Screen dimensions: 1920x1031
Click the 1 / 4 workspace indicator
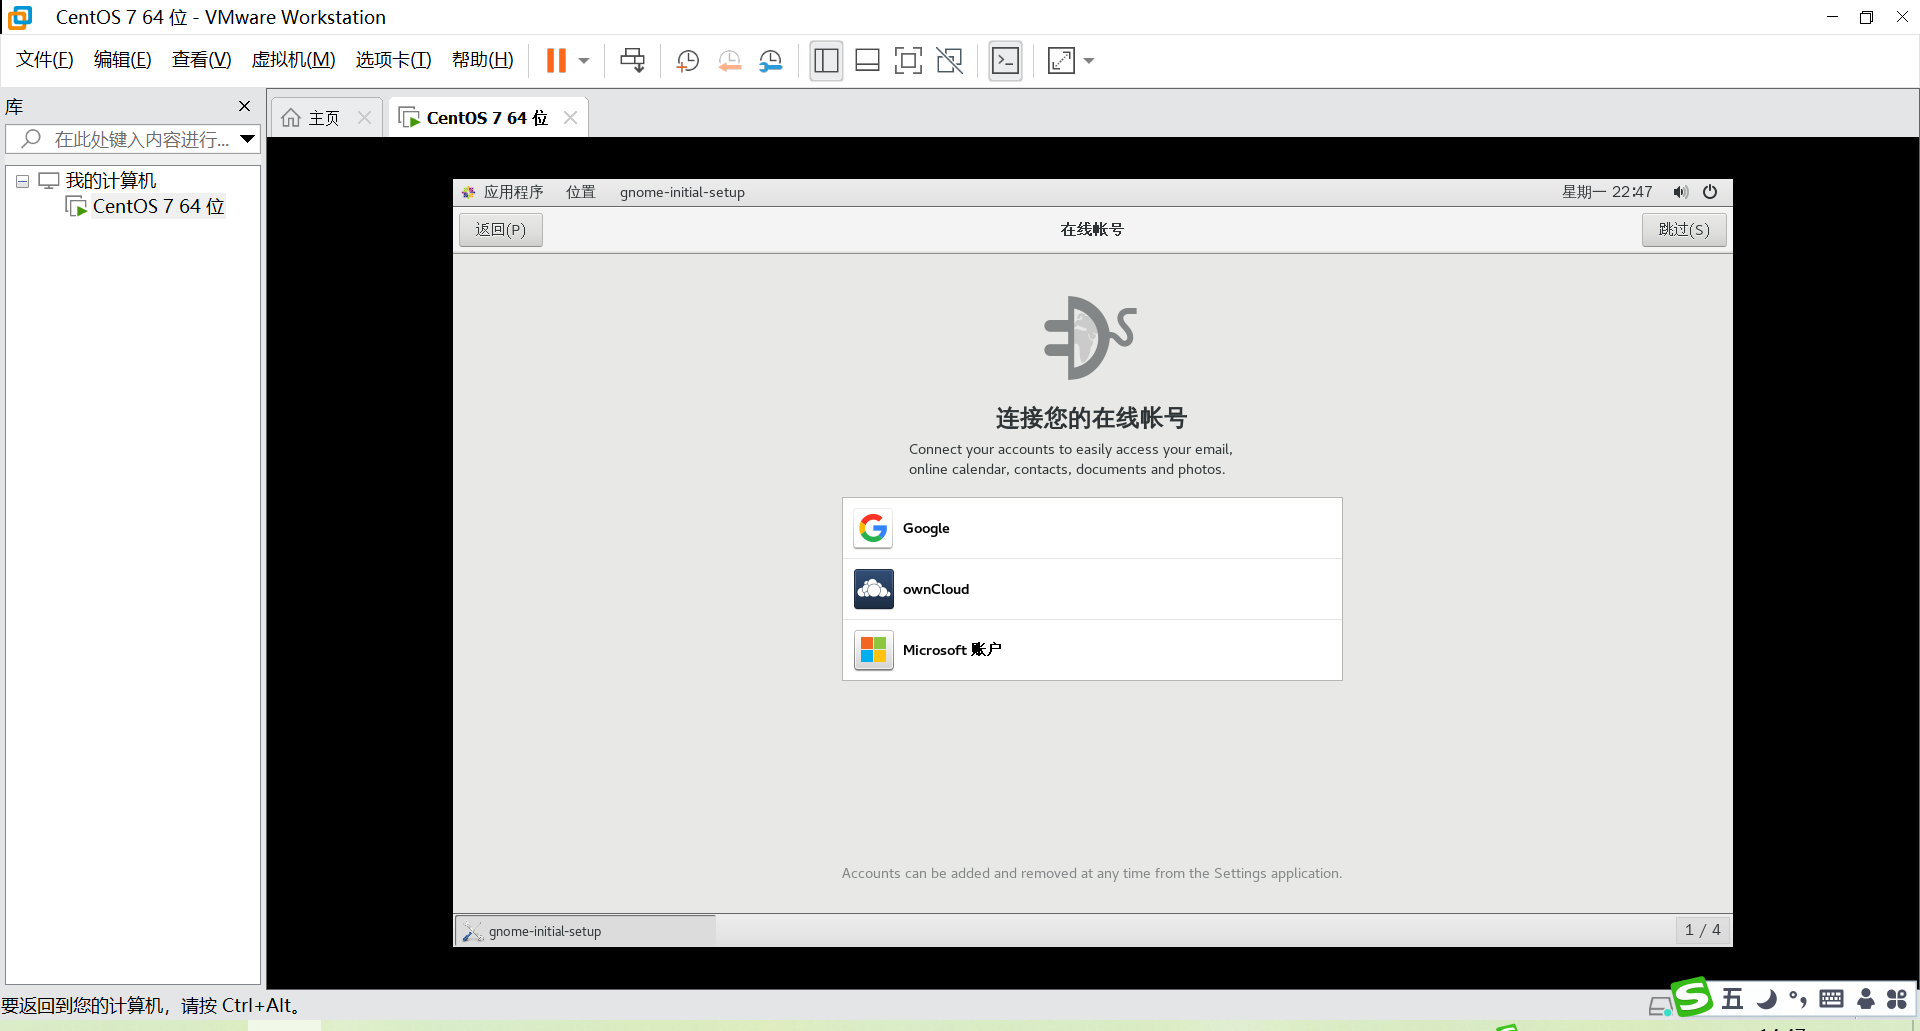coord(1703,930)
